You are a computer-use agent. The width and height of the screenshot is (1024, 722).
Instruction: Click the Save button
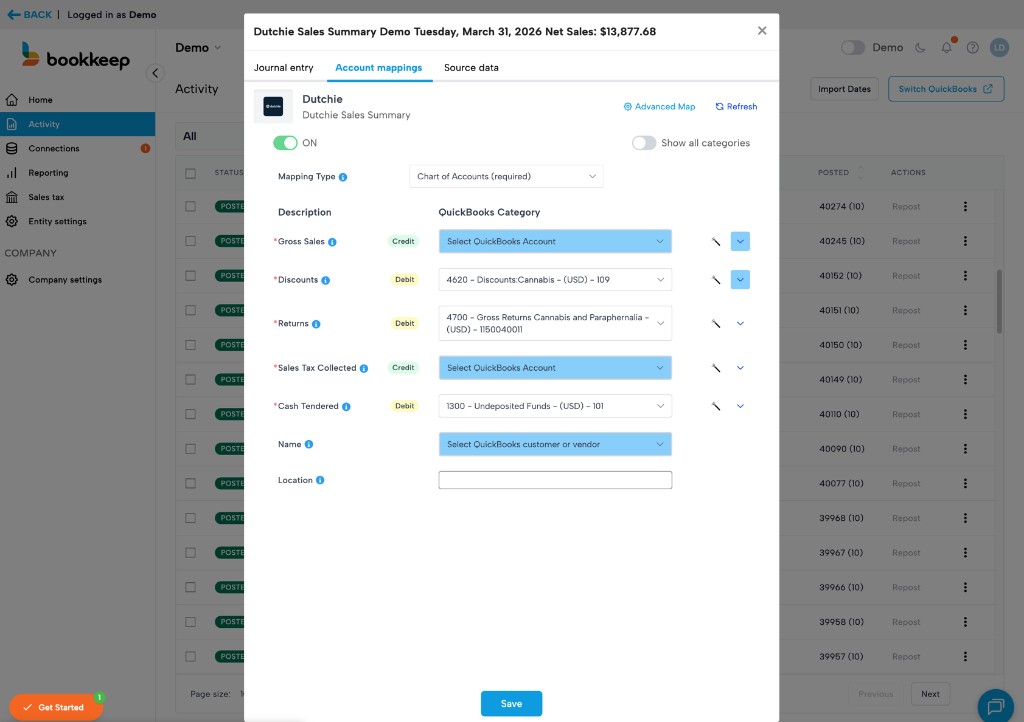(x=511, y=703)
